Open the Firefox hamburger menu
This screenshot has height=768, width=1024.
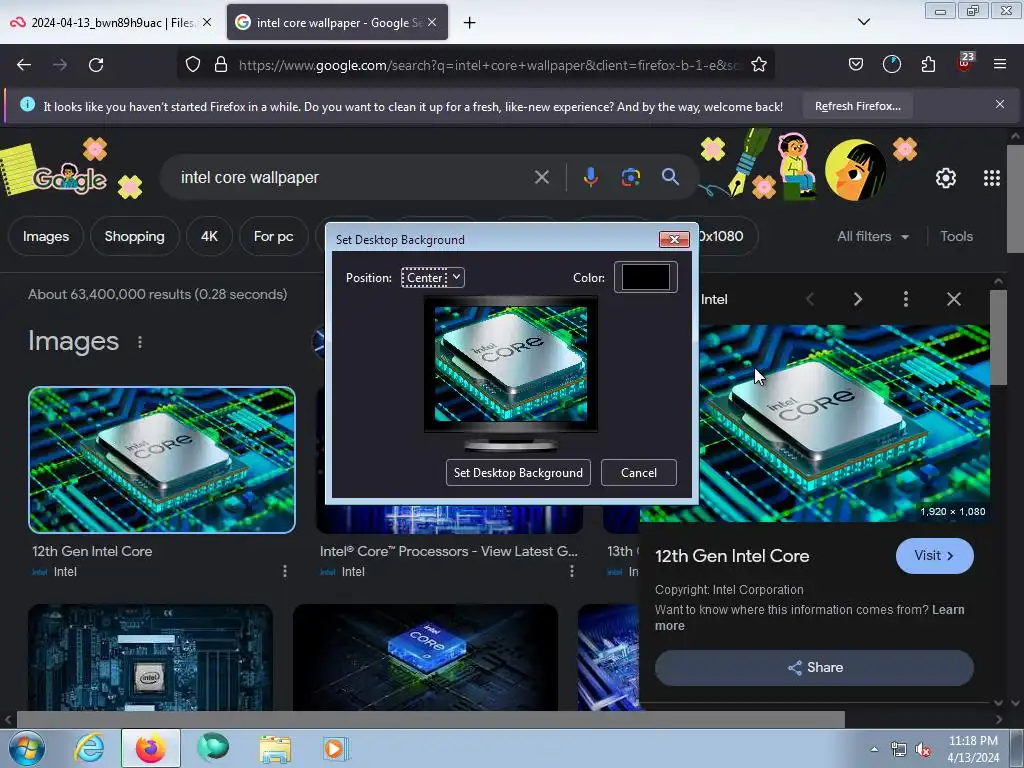click(x=1000, y=64)
